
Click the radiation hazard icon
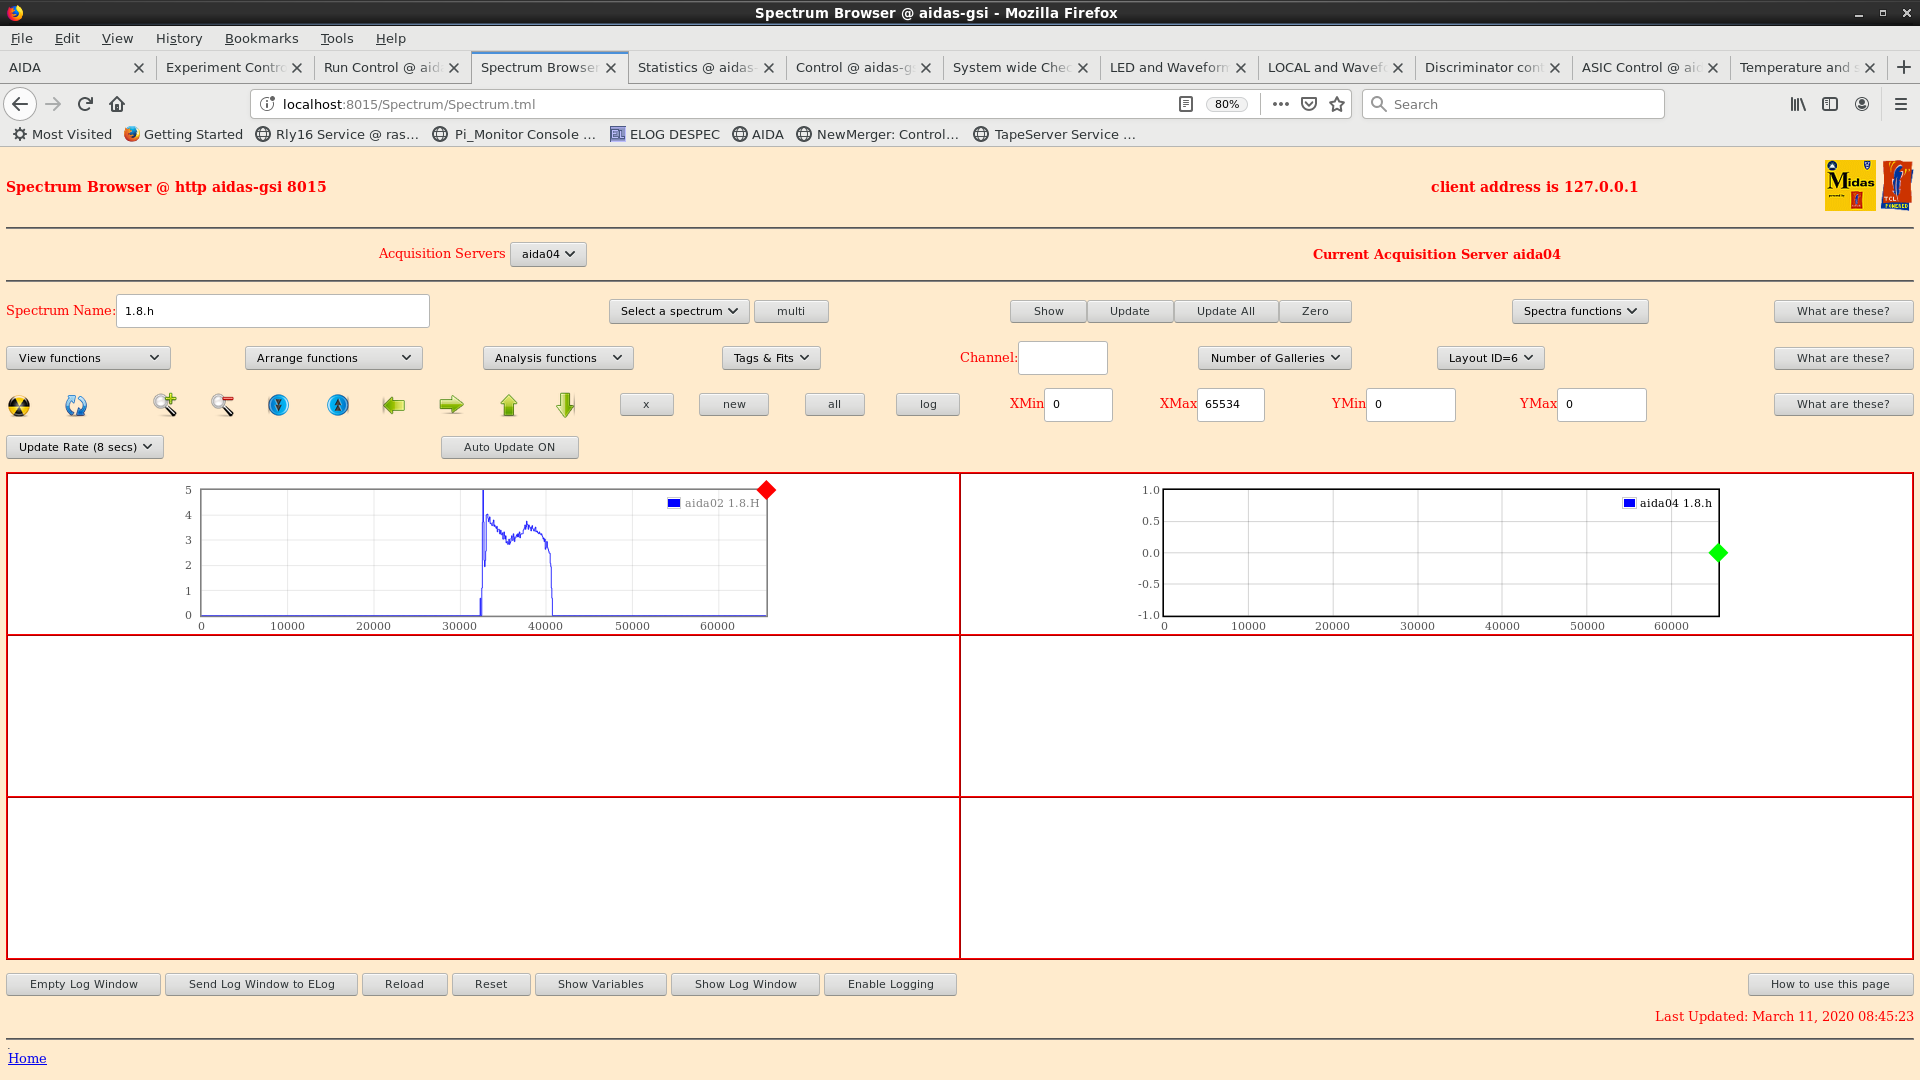pyautogui.click(x=19, y=405)
